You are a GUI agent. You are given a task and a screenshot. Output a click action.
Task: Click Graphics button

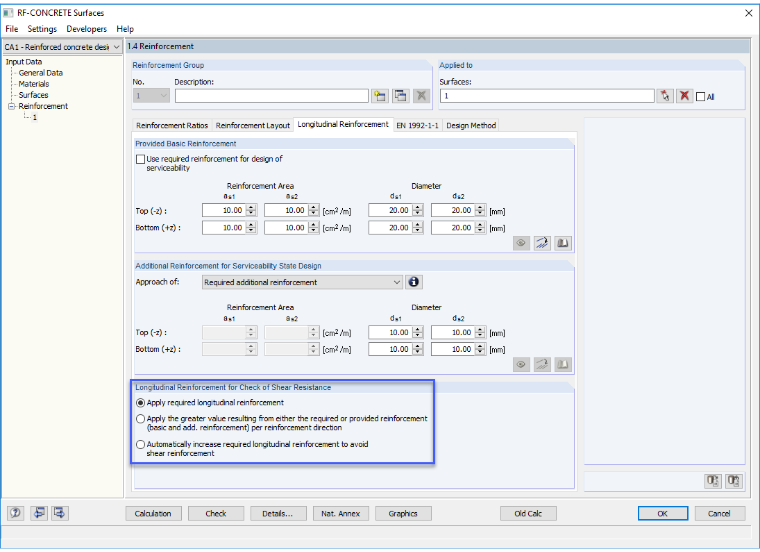coord(403,514)
